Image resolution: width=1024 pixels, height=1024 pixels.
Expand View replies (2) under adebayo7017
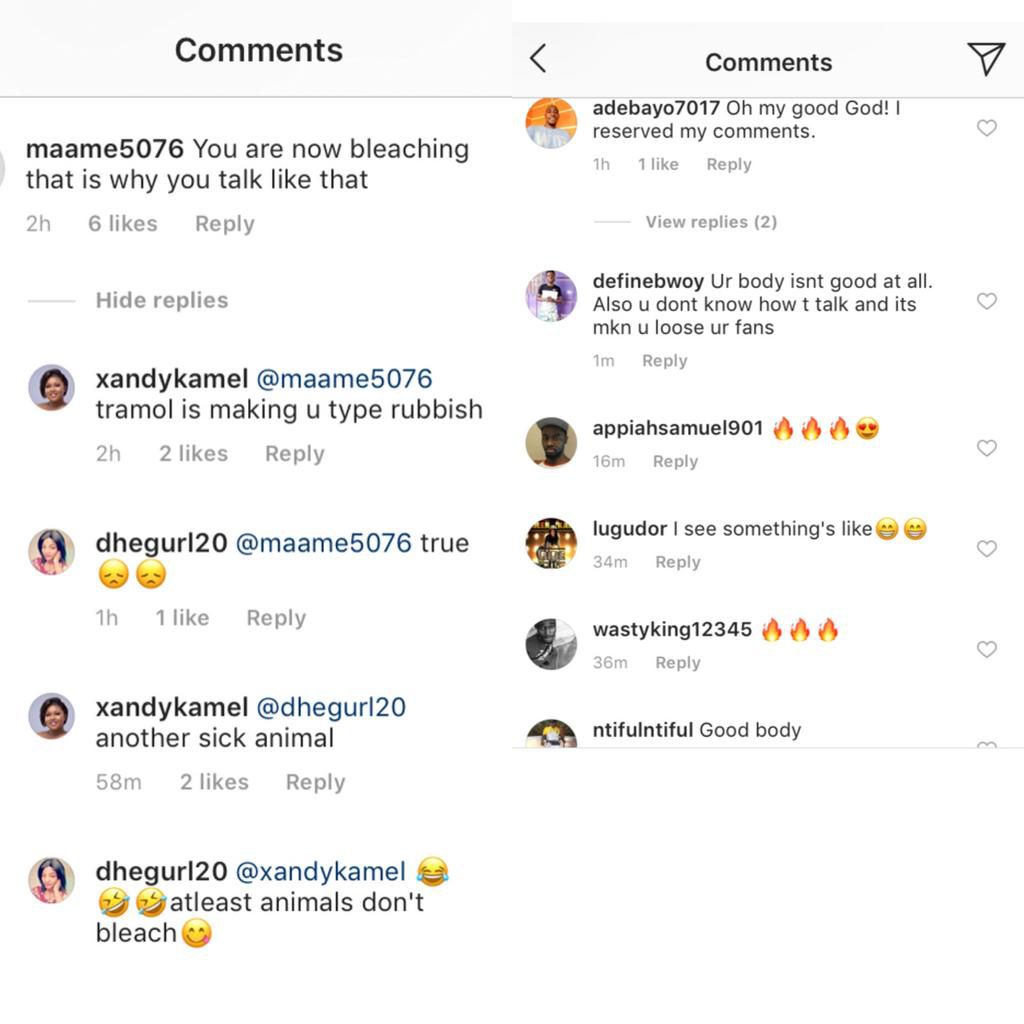pos(710,222)
